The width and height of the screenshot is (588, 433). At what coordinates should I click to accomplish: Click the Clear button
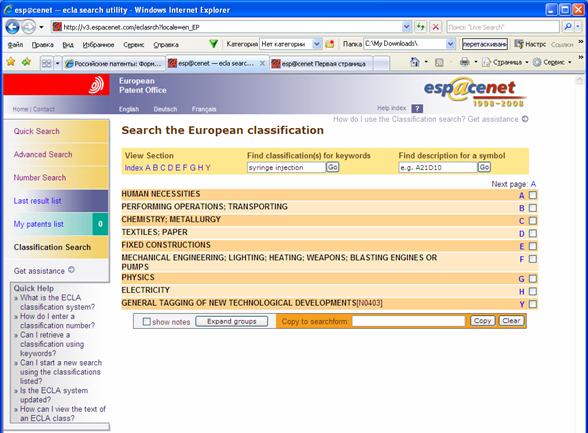(x=511, y=321)
